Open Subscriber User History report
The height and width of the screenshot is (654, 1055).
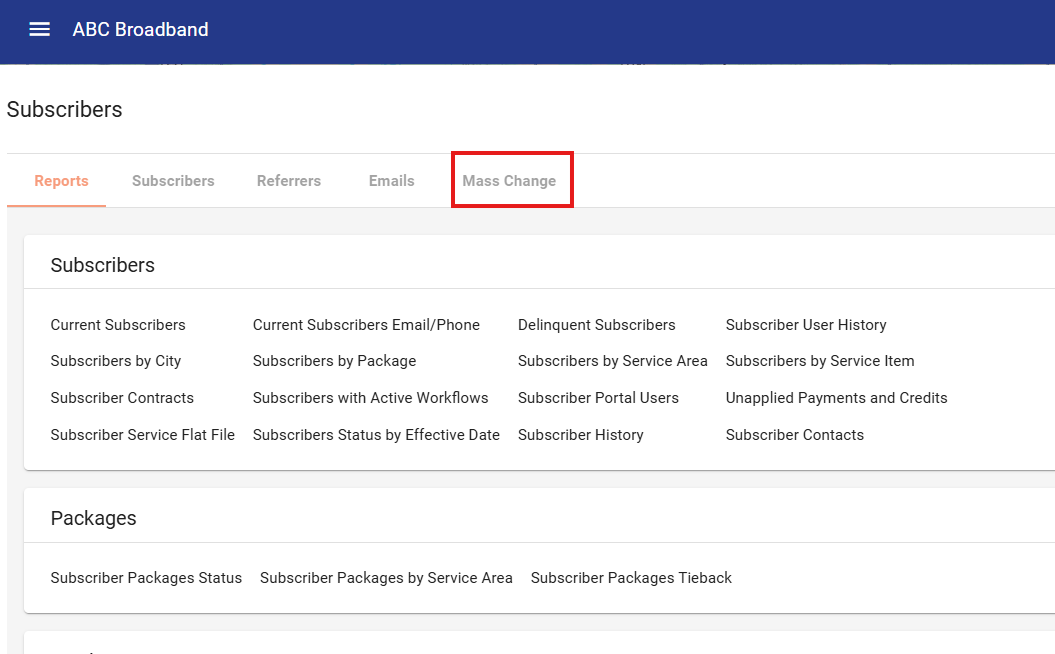point(806,325)
